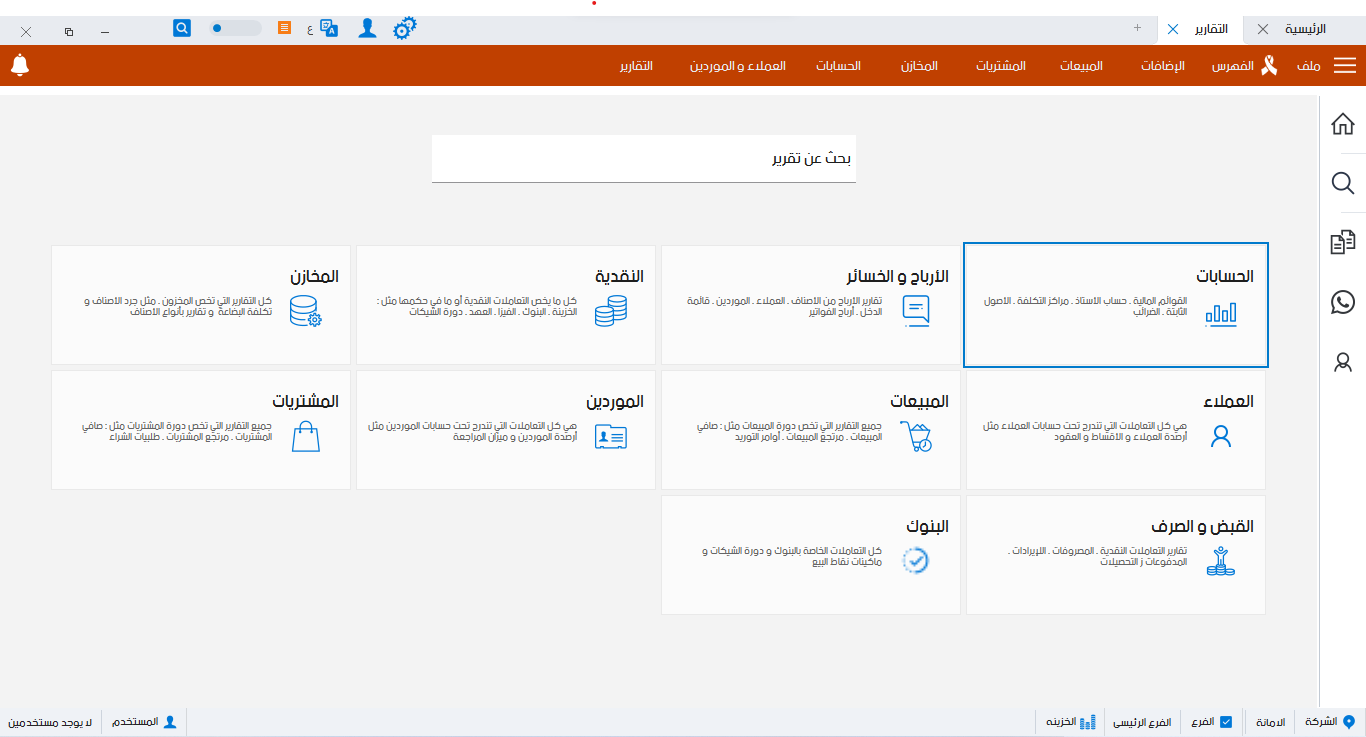
Task: Select the التقارير tab
Action: (x=1213, y=29)
